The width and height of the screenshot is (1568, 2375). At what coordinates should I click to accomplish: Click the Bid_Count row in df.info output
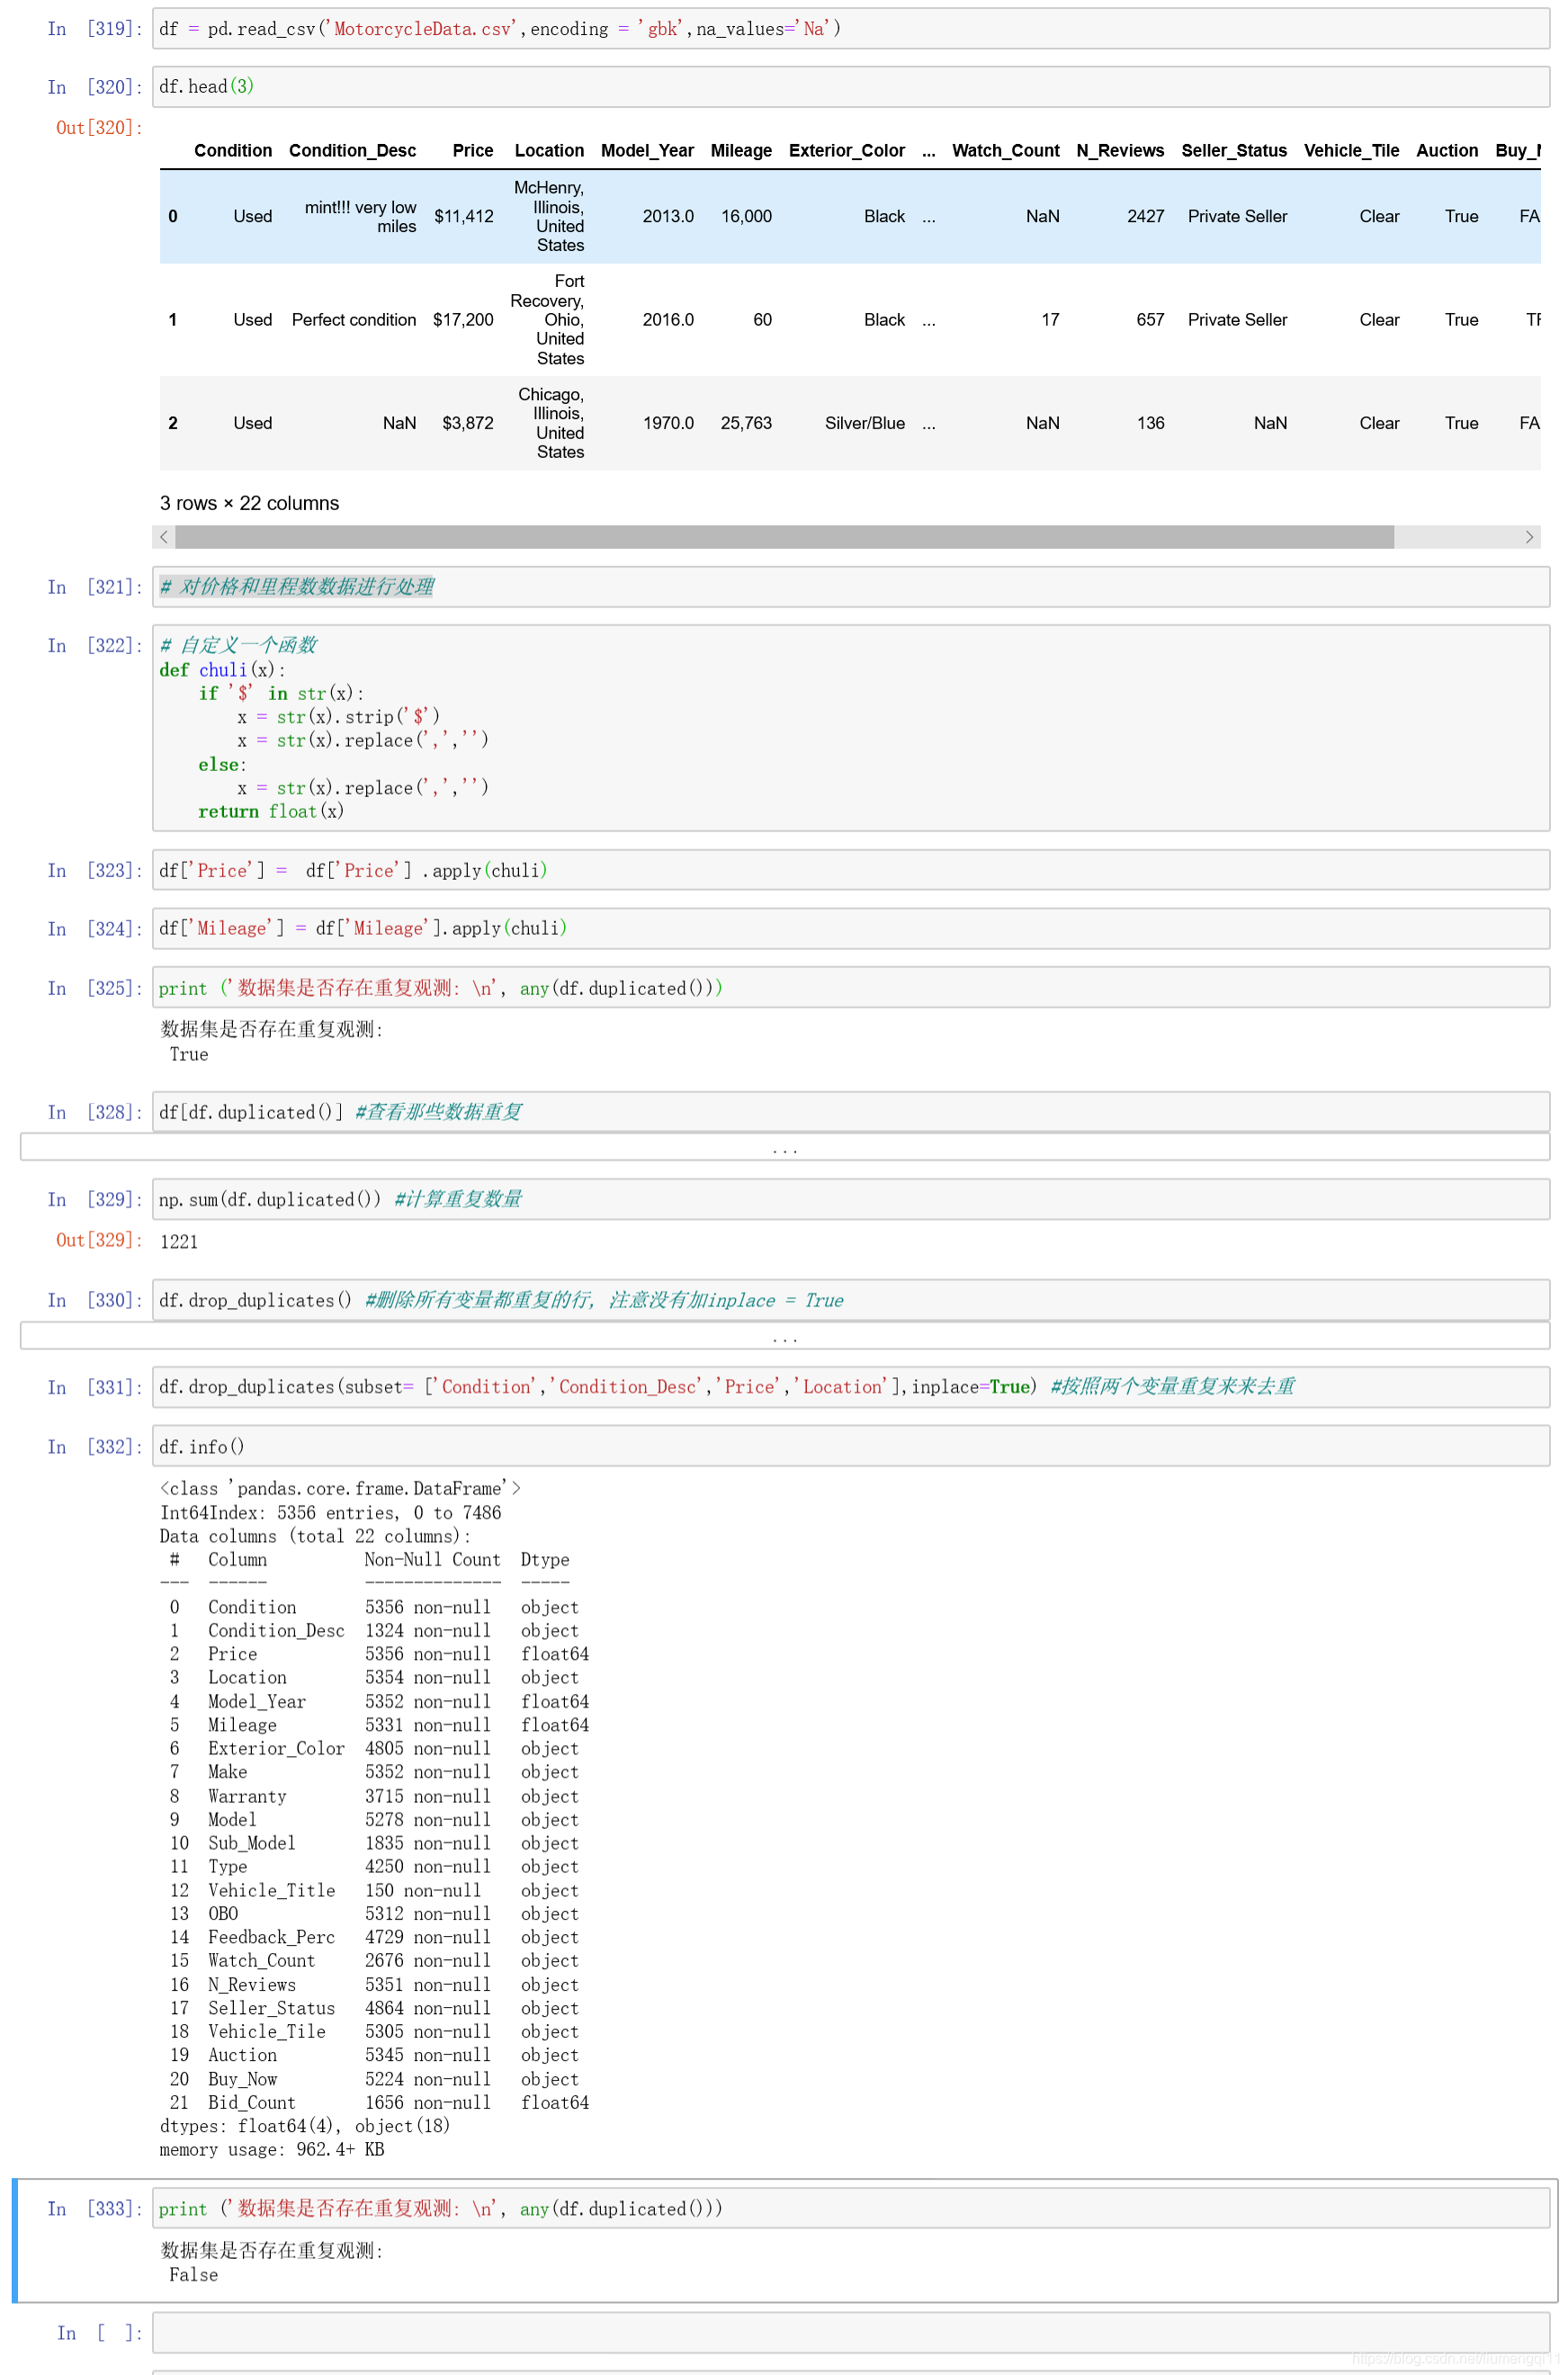pos(379,2103)
